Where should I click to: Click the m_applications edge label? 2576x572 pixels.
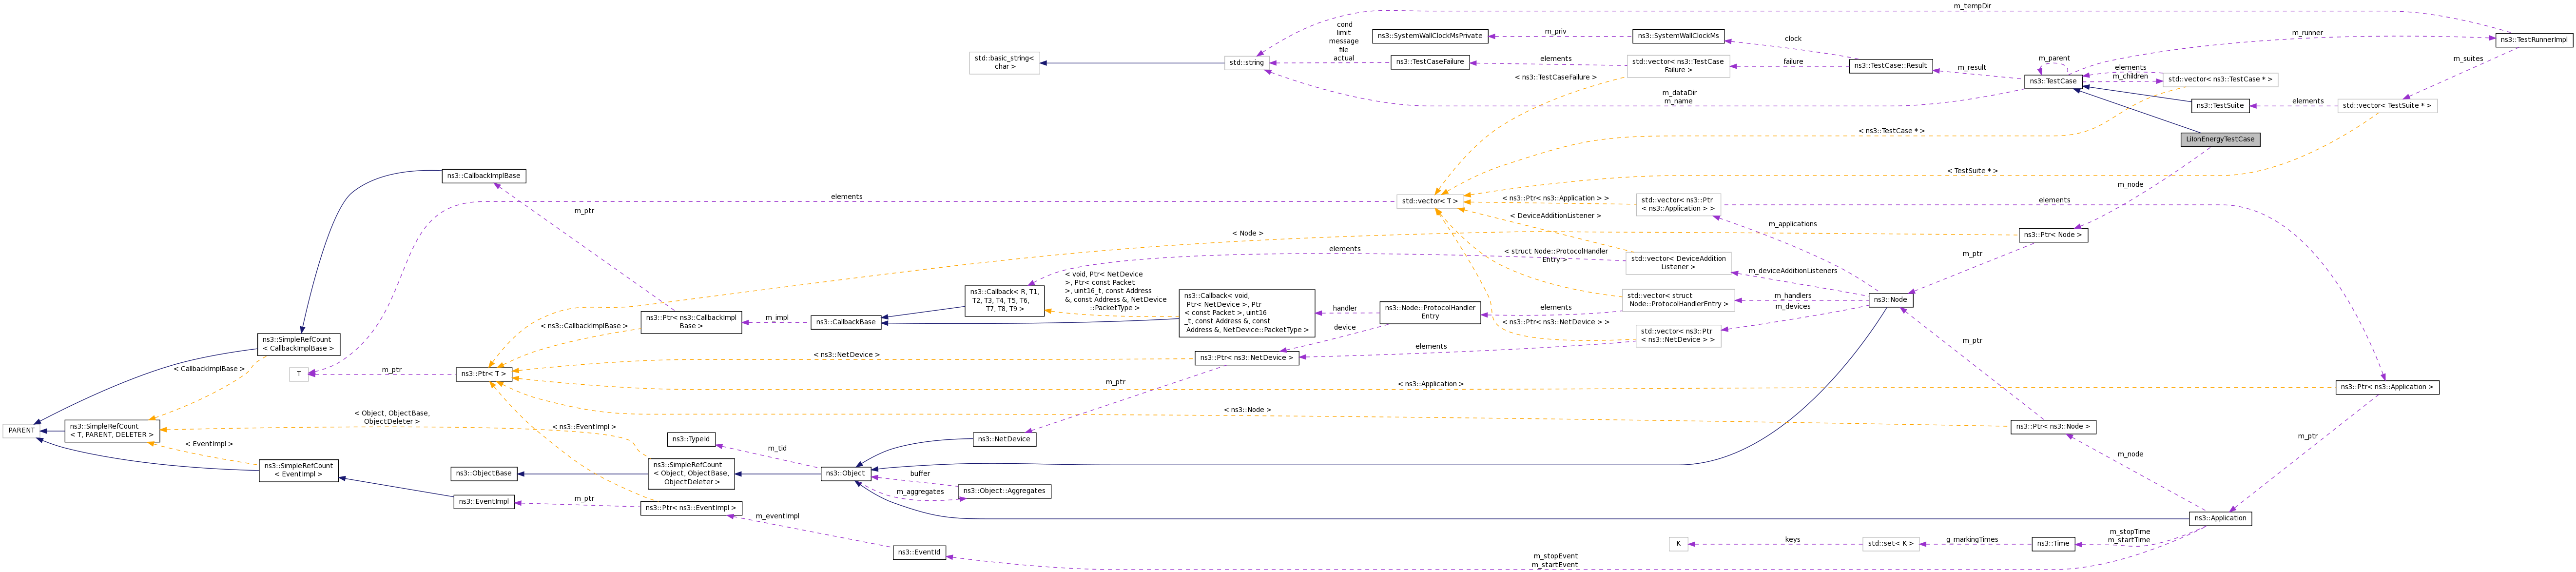(1793, 224)
